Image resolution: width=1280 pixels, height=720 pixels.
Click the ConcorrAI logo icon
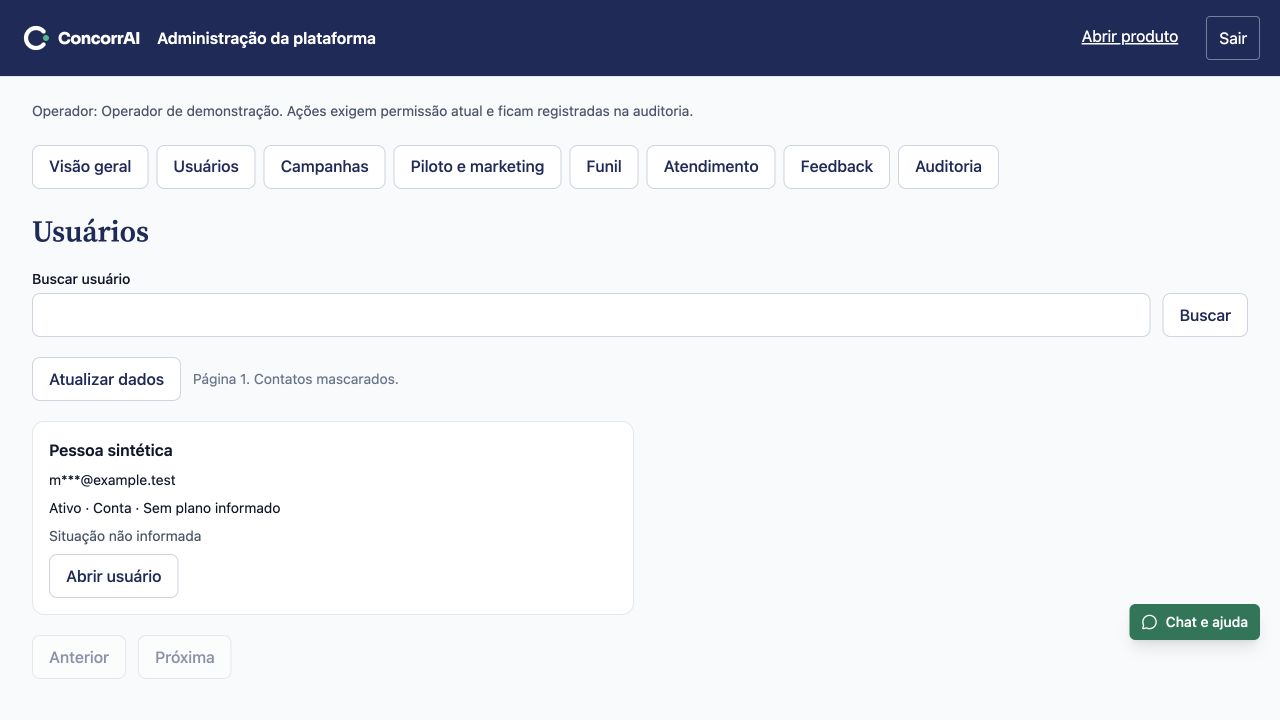point(36,38)
